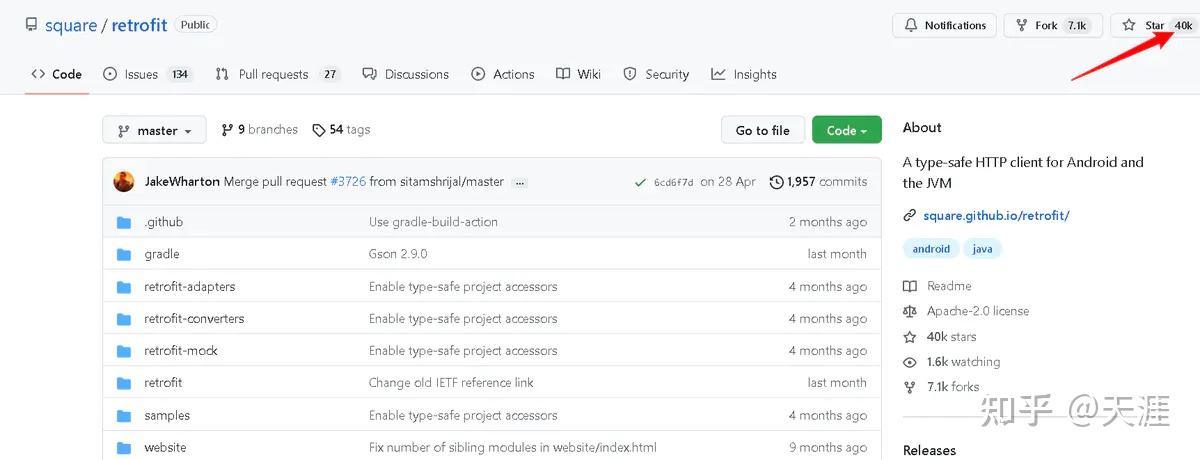
Task: Click the tags label icon
Action: pyautogui.click(x=318, y=130)
